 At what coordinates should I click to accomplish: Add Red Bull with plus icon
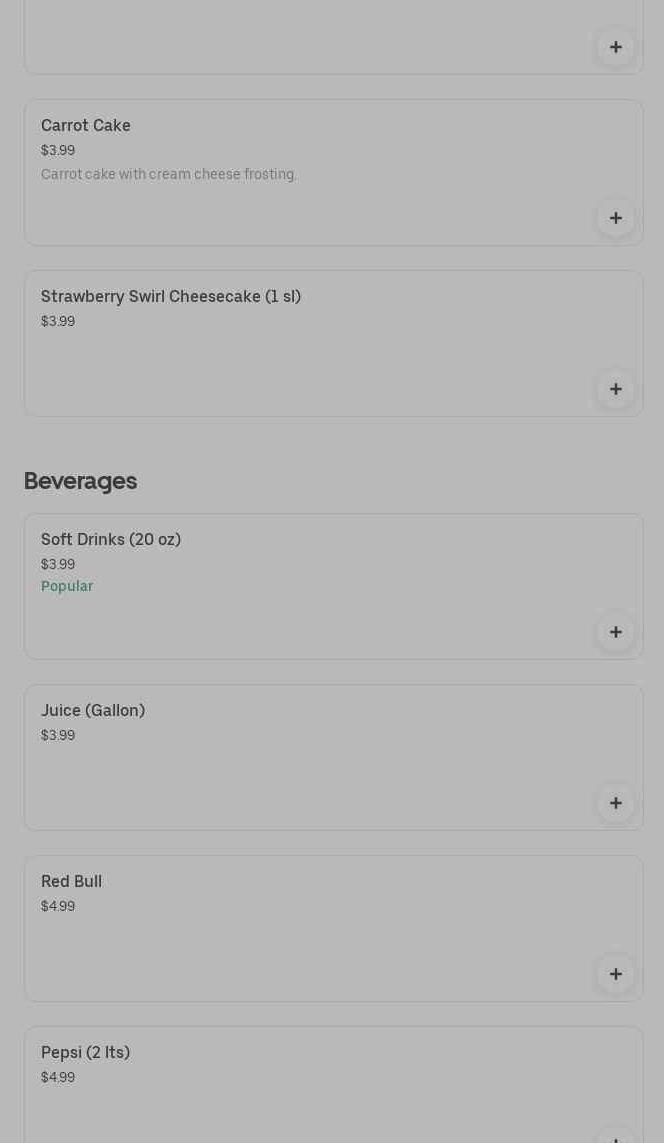pyautogui.click(x=616, y=974)
